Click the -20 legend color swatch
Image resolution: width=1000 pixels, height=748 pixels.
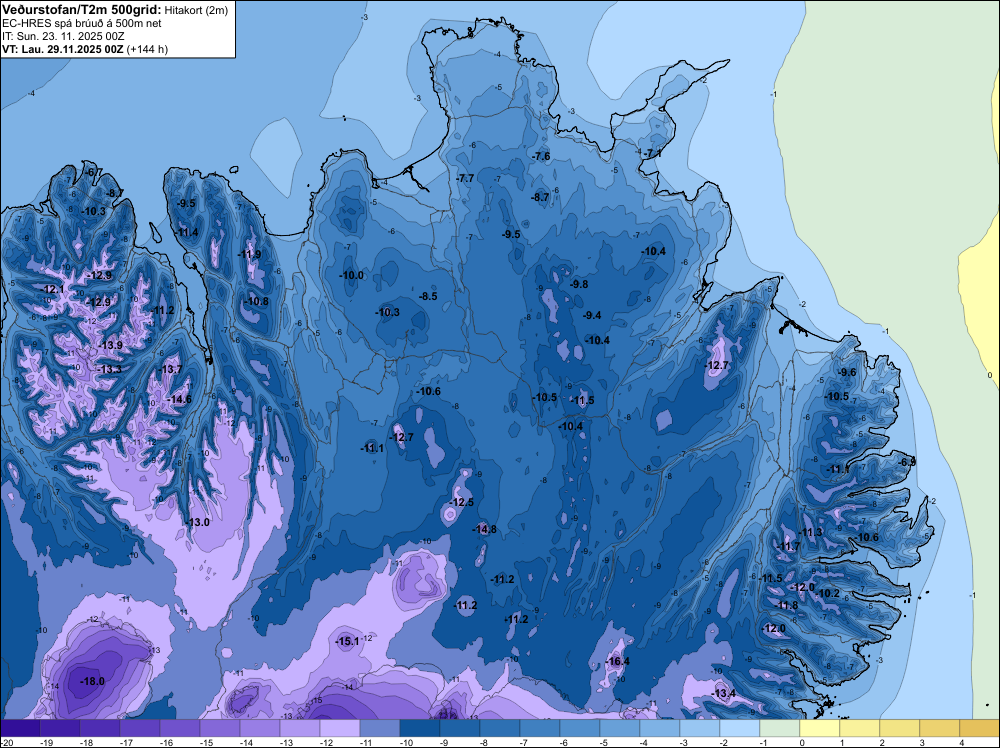[20, 728]
